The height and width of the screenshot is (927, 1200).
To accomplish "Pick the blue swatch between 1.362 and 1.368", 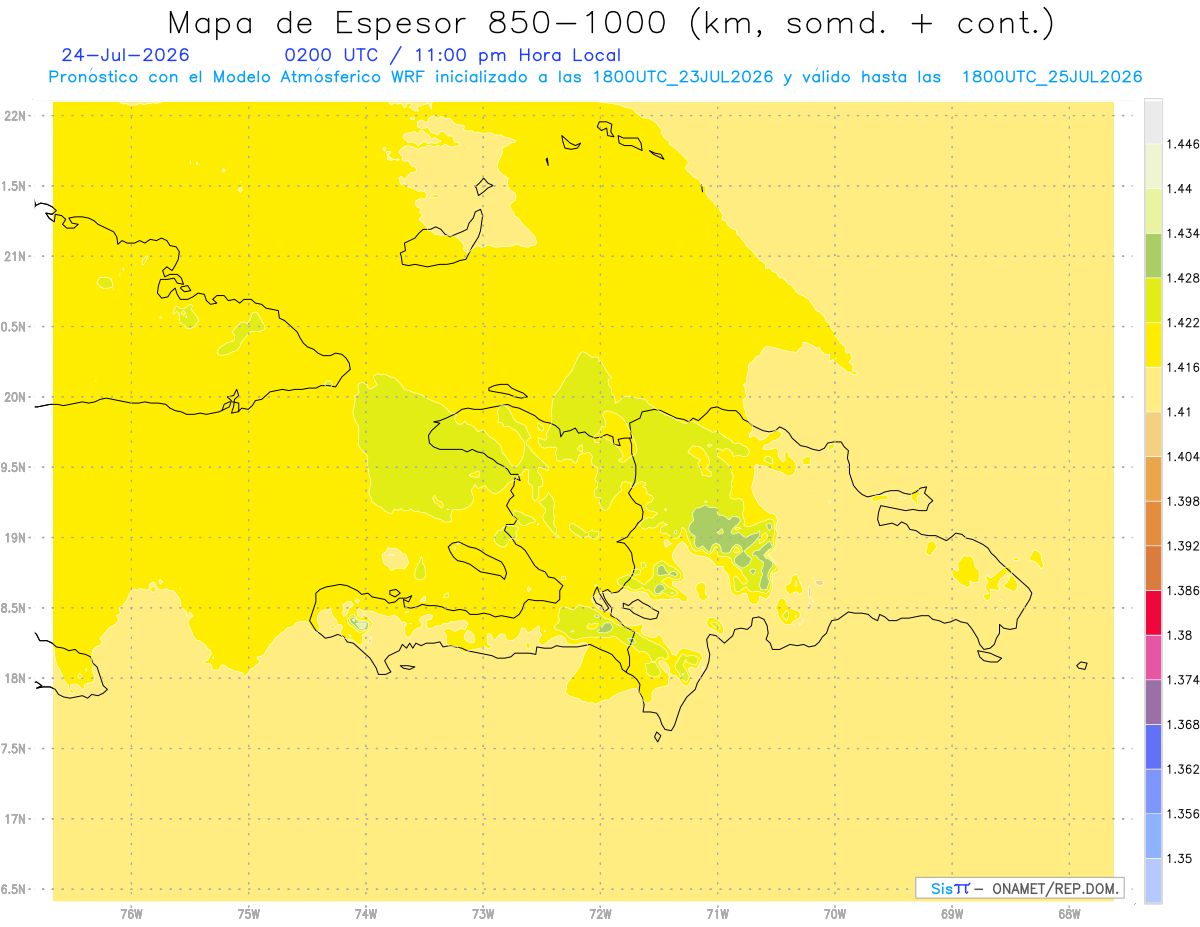I will click(1153, 747).
